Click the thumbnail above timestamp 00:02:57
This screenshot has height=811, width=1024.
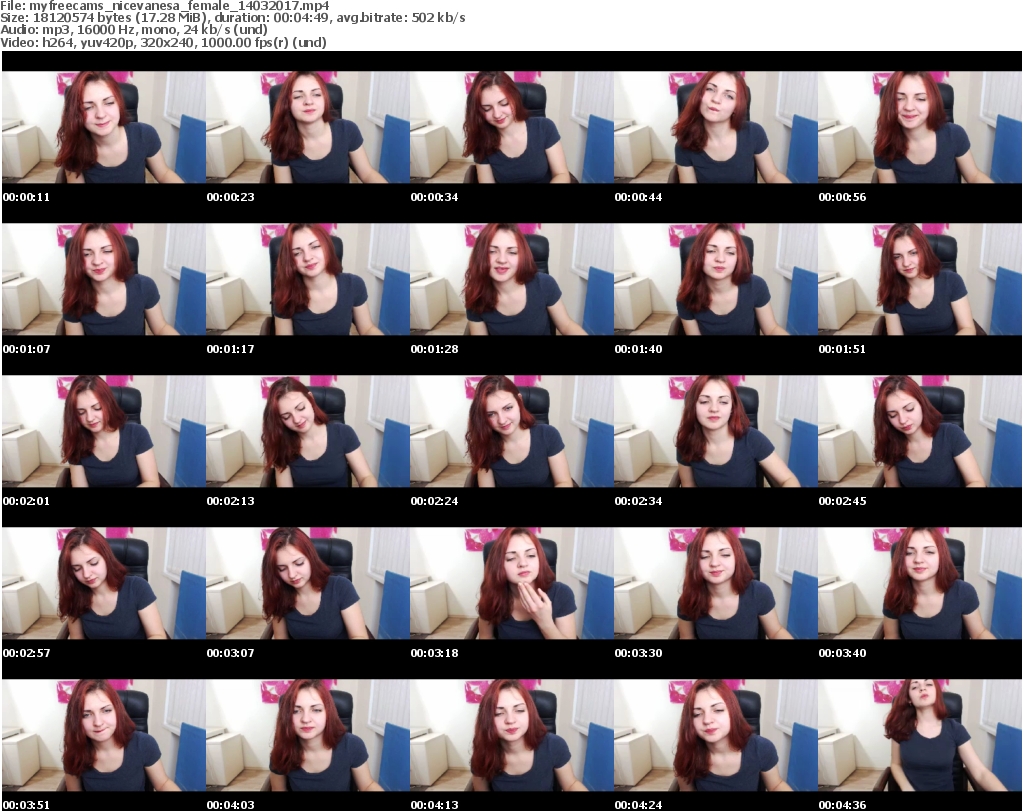click(104, 583)
